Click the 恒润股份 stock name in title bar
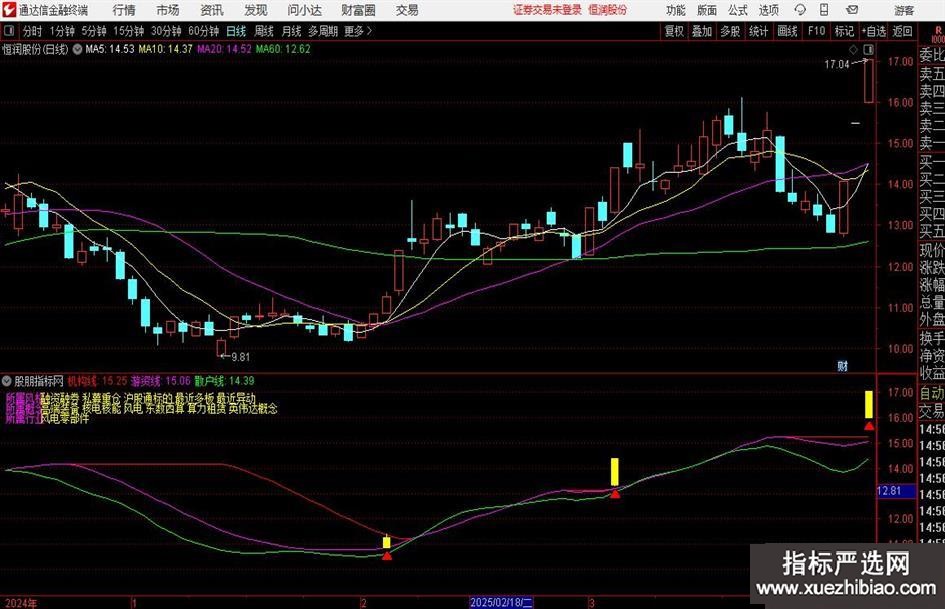 (x=607, y=10)
